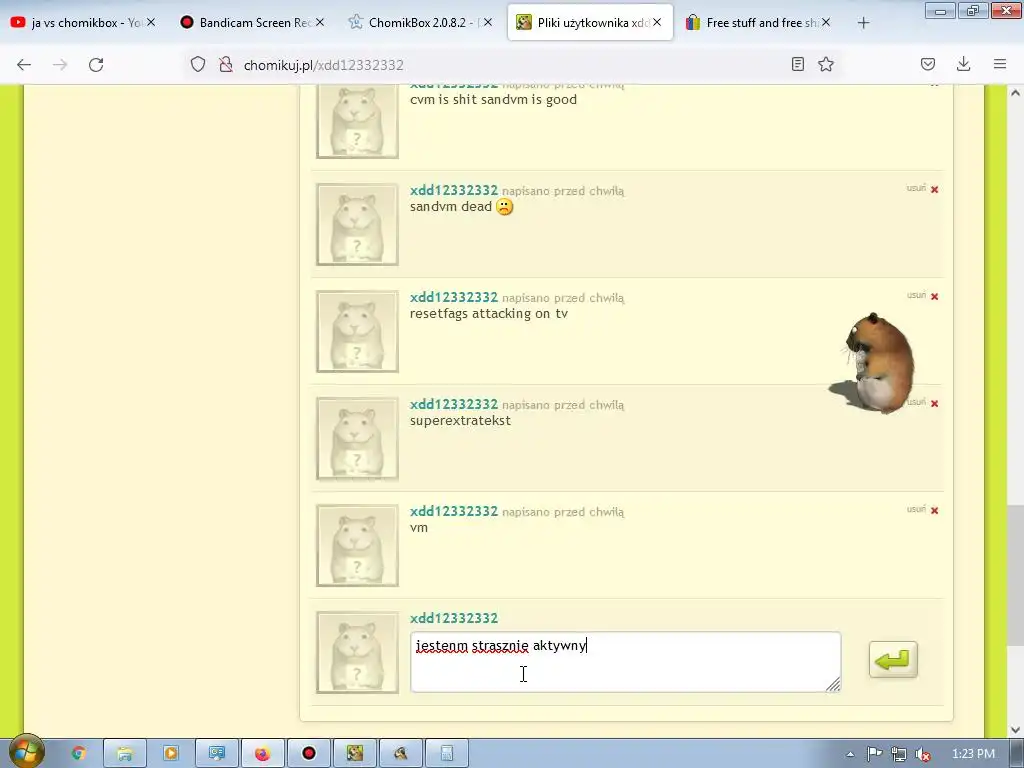This screenshot has width=1024, height=768.
Task: Open xdd12332332 profile from 'superextratekst' comment
Action: click(454, 404)
